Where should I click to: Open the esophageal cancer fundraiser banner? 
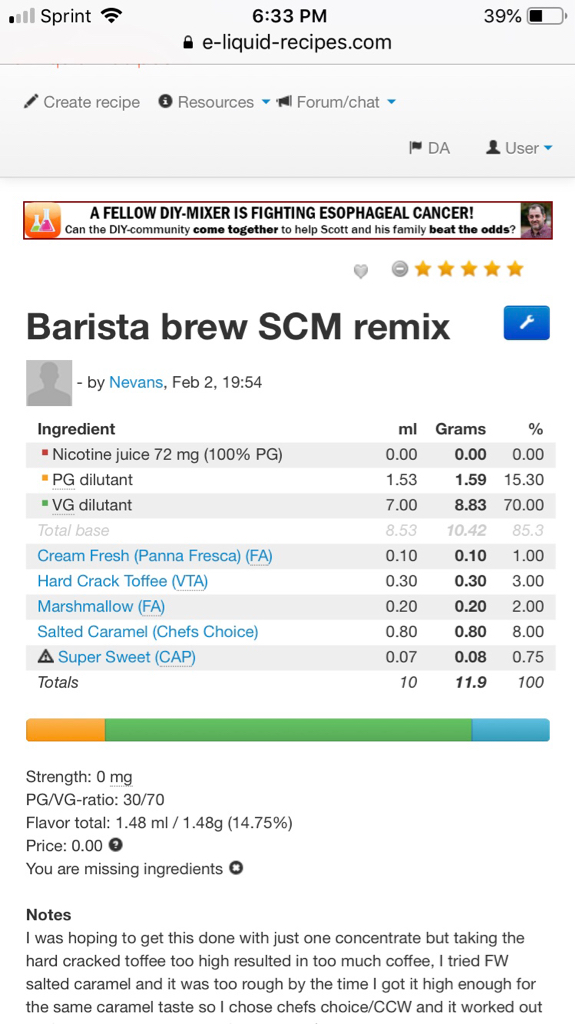pyautogui.click(x=288, y=221)
